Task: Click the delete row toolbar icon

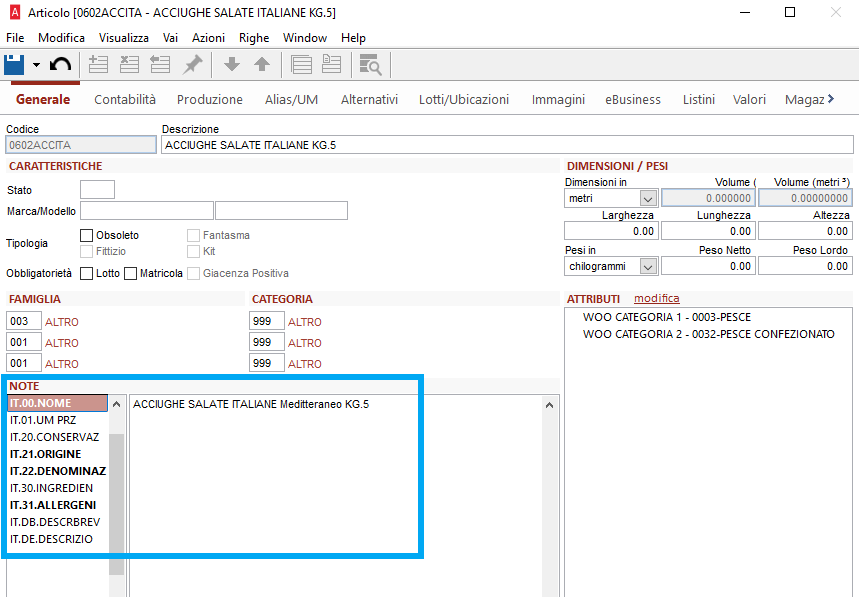Action: [129, 65]
